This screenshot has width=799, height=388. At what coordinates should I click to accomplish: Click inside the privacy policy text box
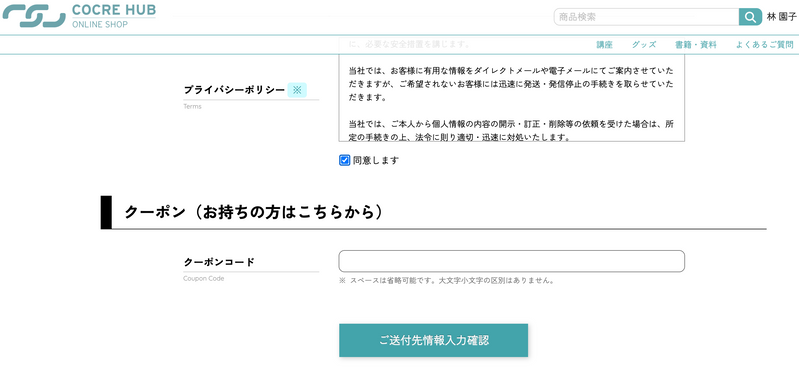[x=512, y=90]
